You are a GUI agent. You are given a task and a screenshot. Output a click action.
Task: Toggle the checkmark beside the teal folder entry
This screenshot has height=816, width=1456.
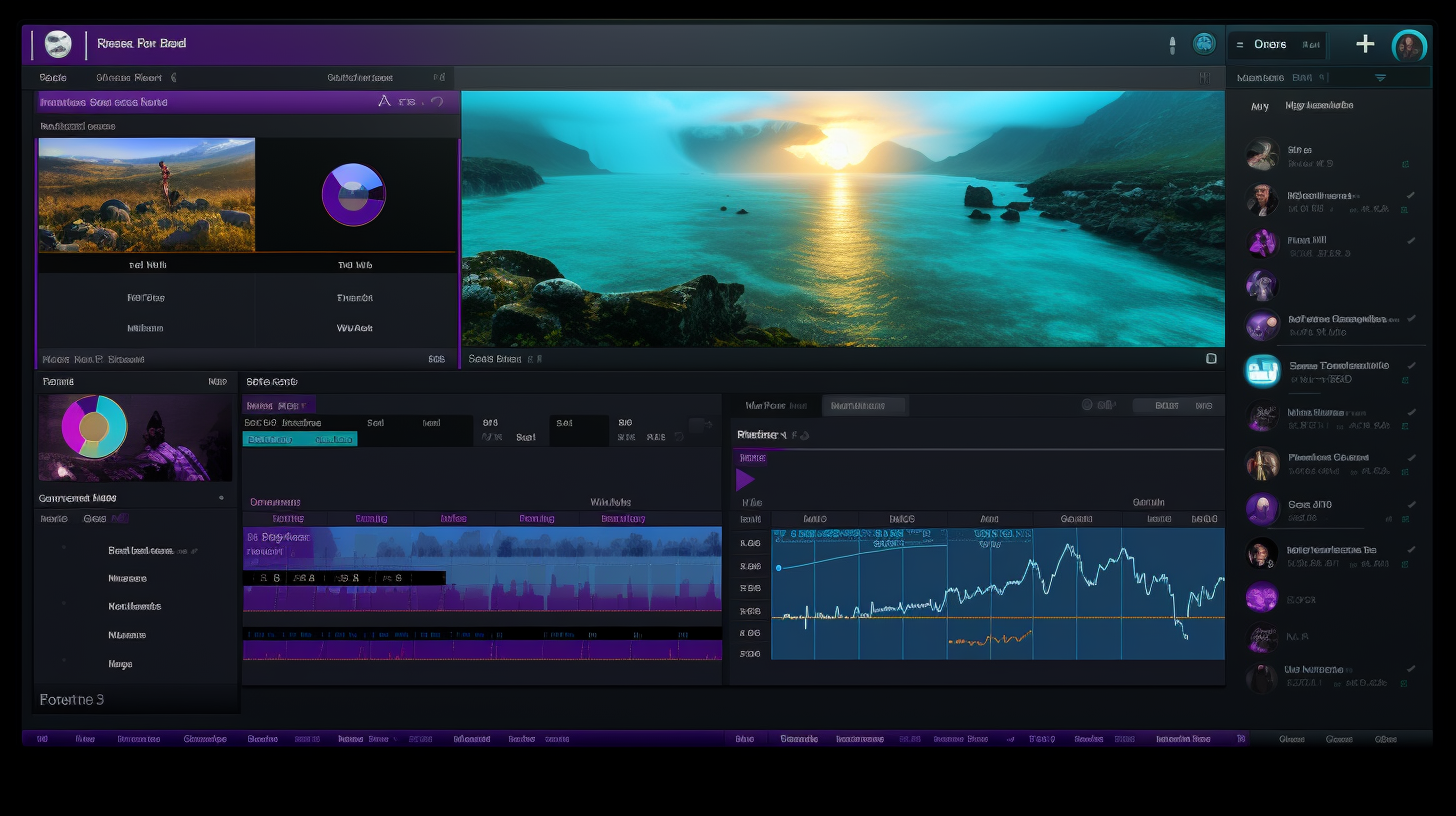(x=1410, y=365)
